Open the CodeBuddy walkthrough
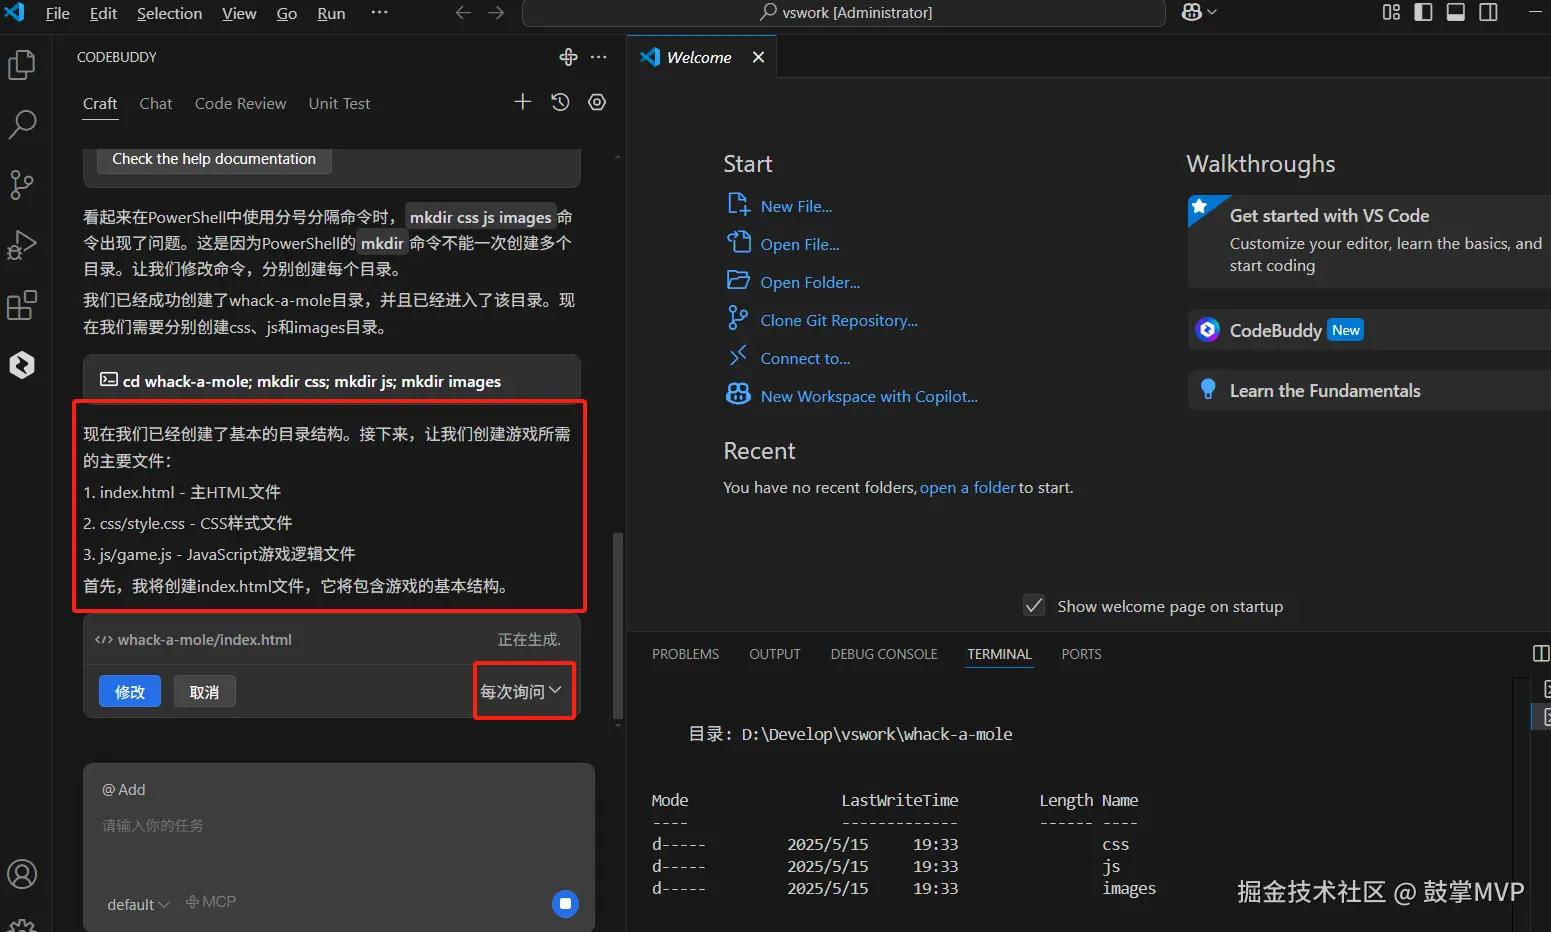Viewport: 1551px width, 932px height. 1370,330
